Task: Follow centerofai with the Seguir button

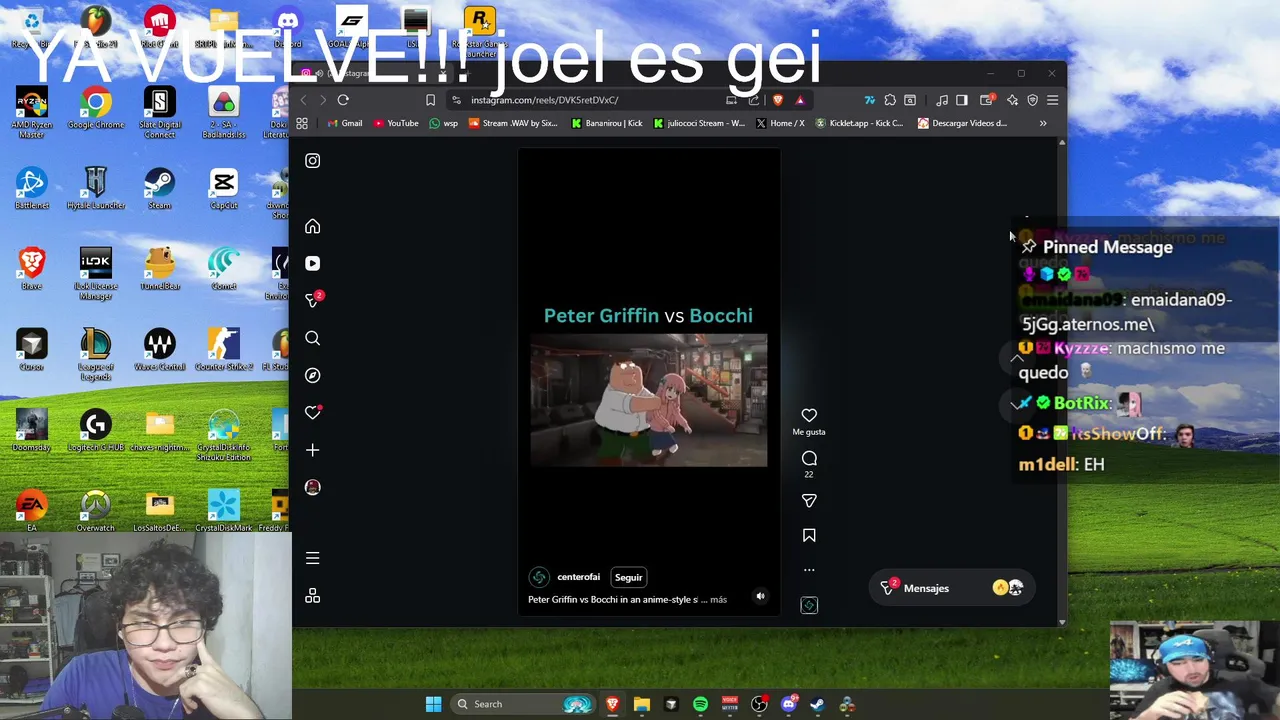Action: click(x=628, y=577)
